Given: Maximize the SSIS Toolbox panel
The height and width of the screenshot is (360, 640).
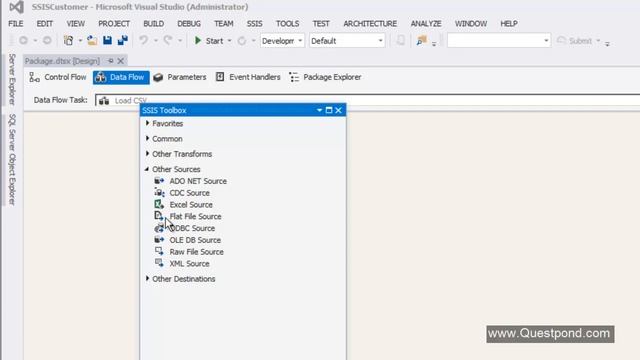Looking at the screenshot, I should click(x=329, y=110).
